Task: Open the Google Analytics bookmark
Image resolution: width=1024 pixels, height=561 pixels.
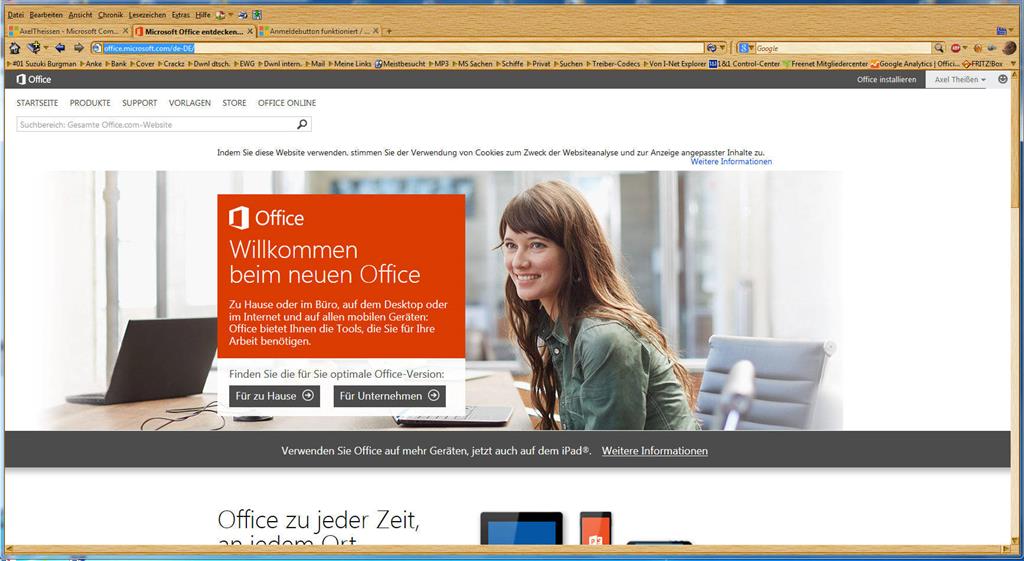Action: 915,64
